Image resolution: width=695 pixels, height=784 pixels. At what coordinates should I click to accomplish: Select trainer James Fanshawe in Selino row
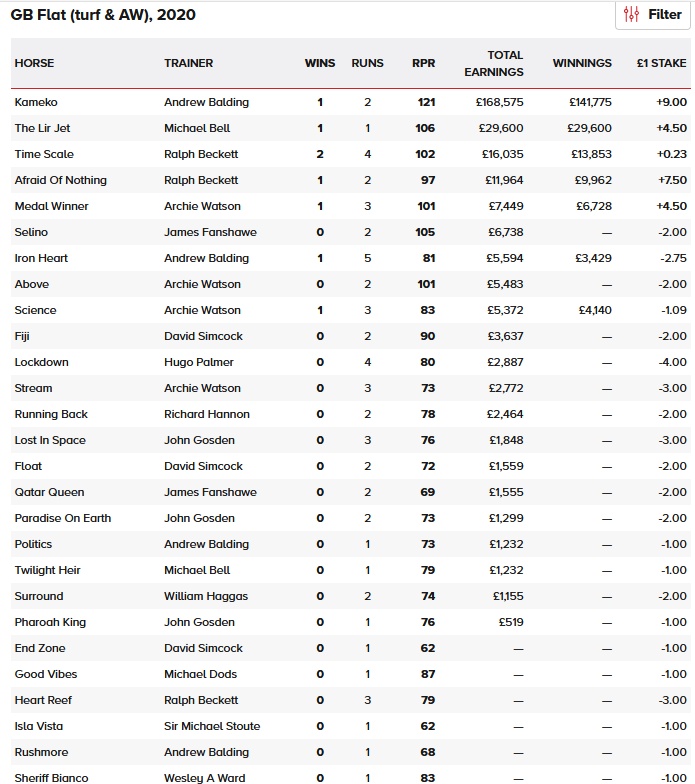(x=210, y=232)
